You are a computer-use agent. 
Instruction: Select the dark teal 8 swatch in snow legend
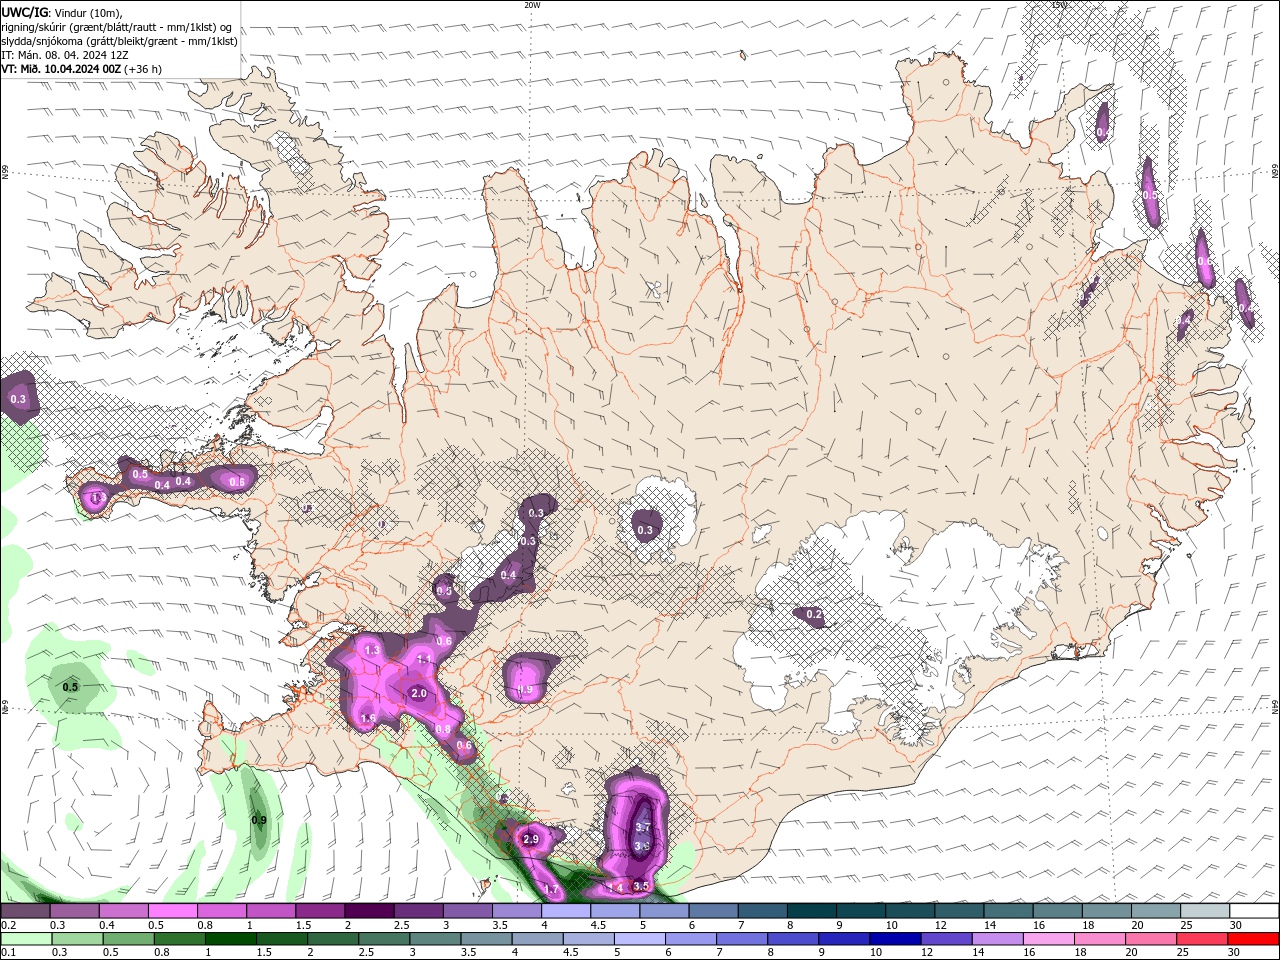[811, 911]
